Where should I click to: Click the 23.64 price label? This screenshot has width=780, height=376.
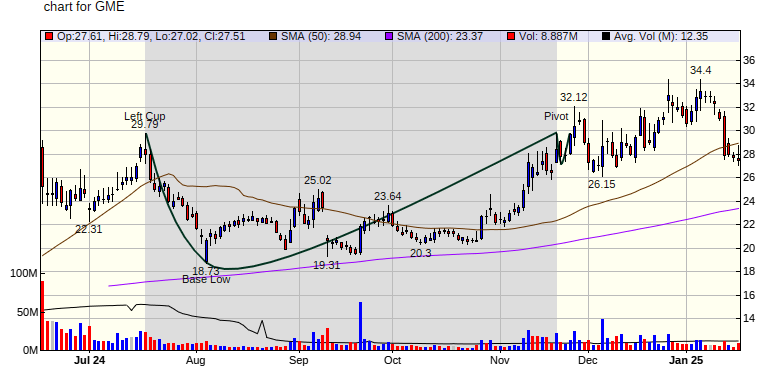388,196
